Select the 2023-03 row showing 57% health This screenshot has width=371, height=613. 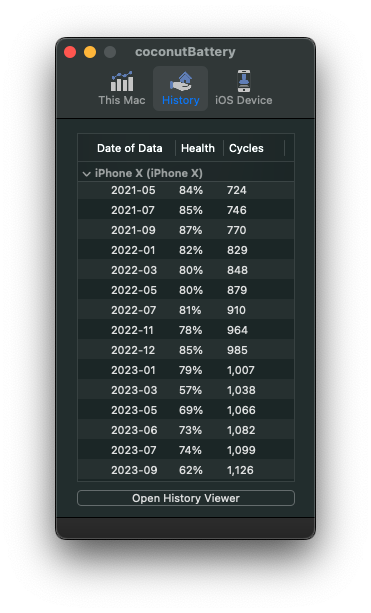pyautogui.click(x=186, y=390)
